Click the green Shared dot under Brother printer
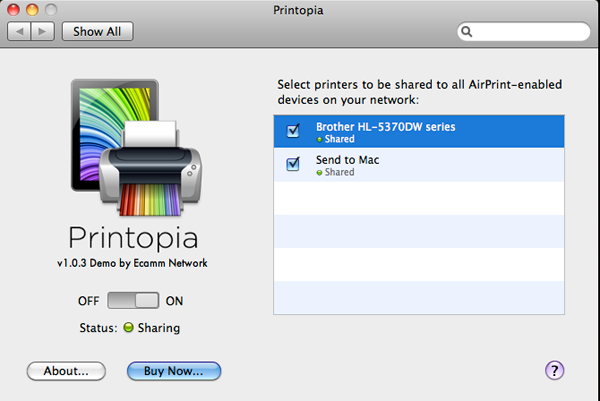 click(x=320, y=140)
